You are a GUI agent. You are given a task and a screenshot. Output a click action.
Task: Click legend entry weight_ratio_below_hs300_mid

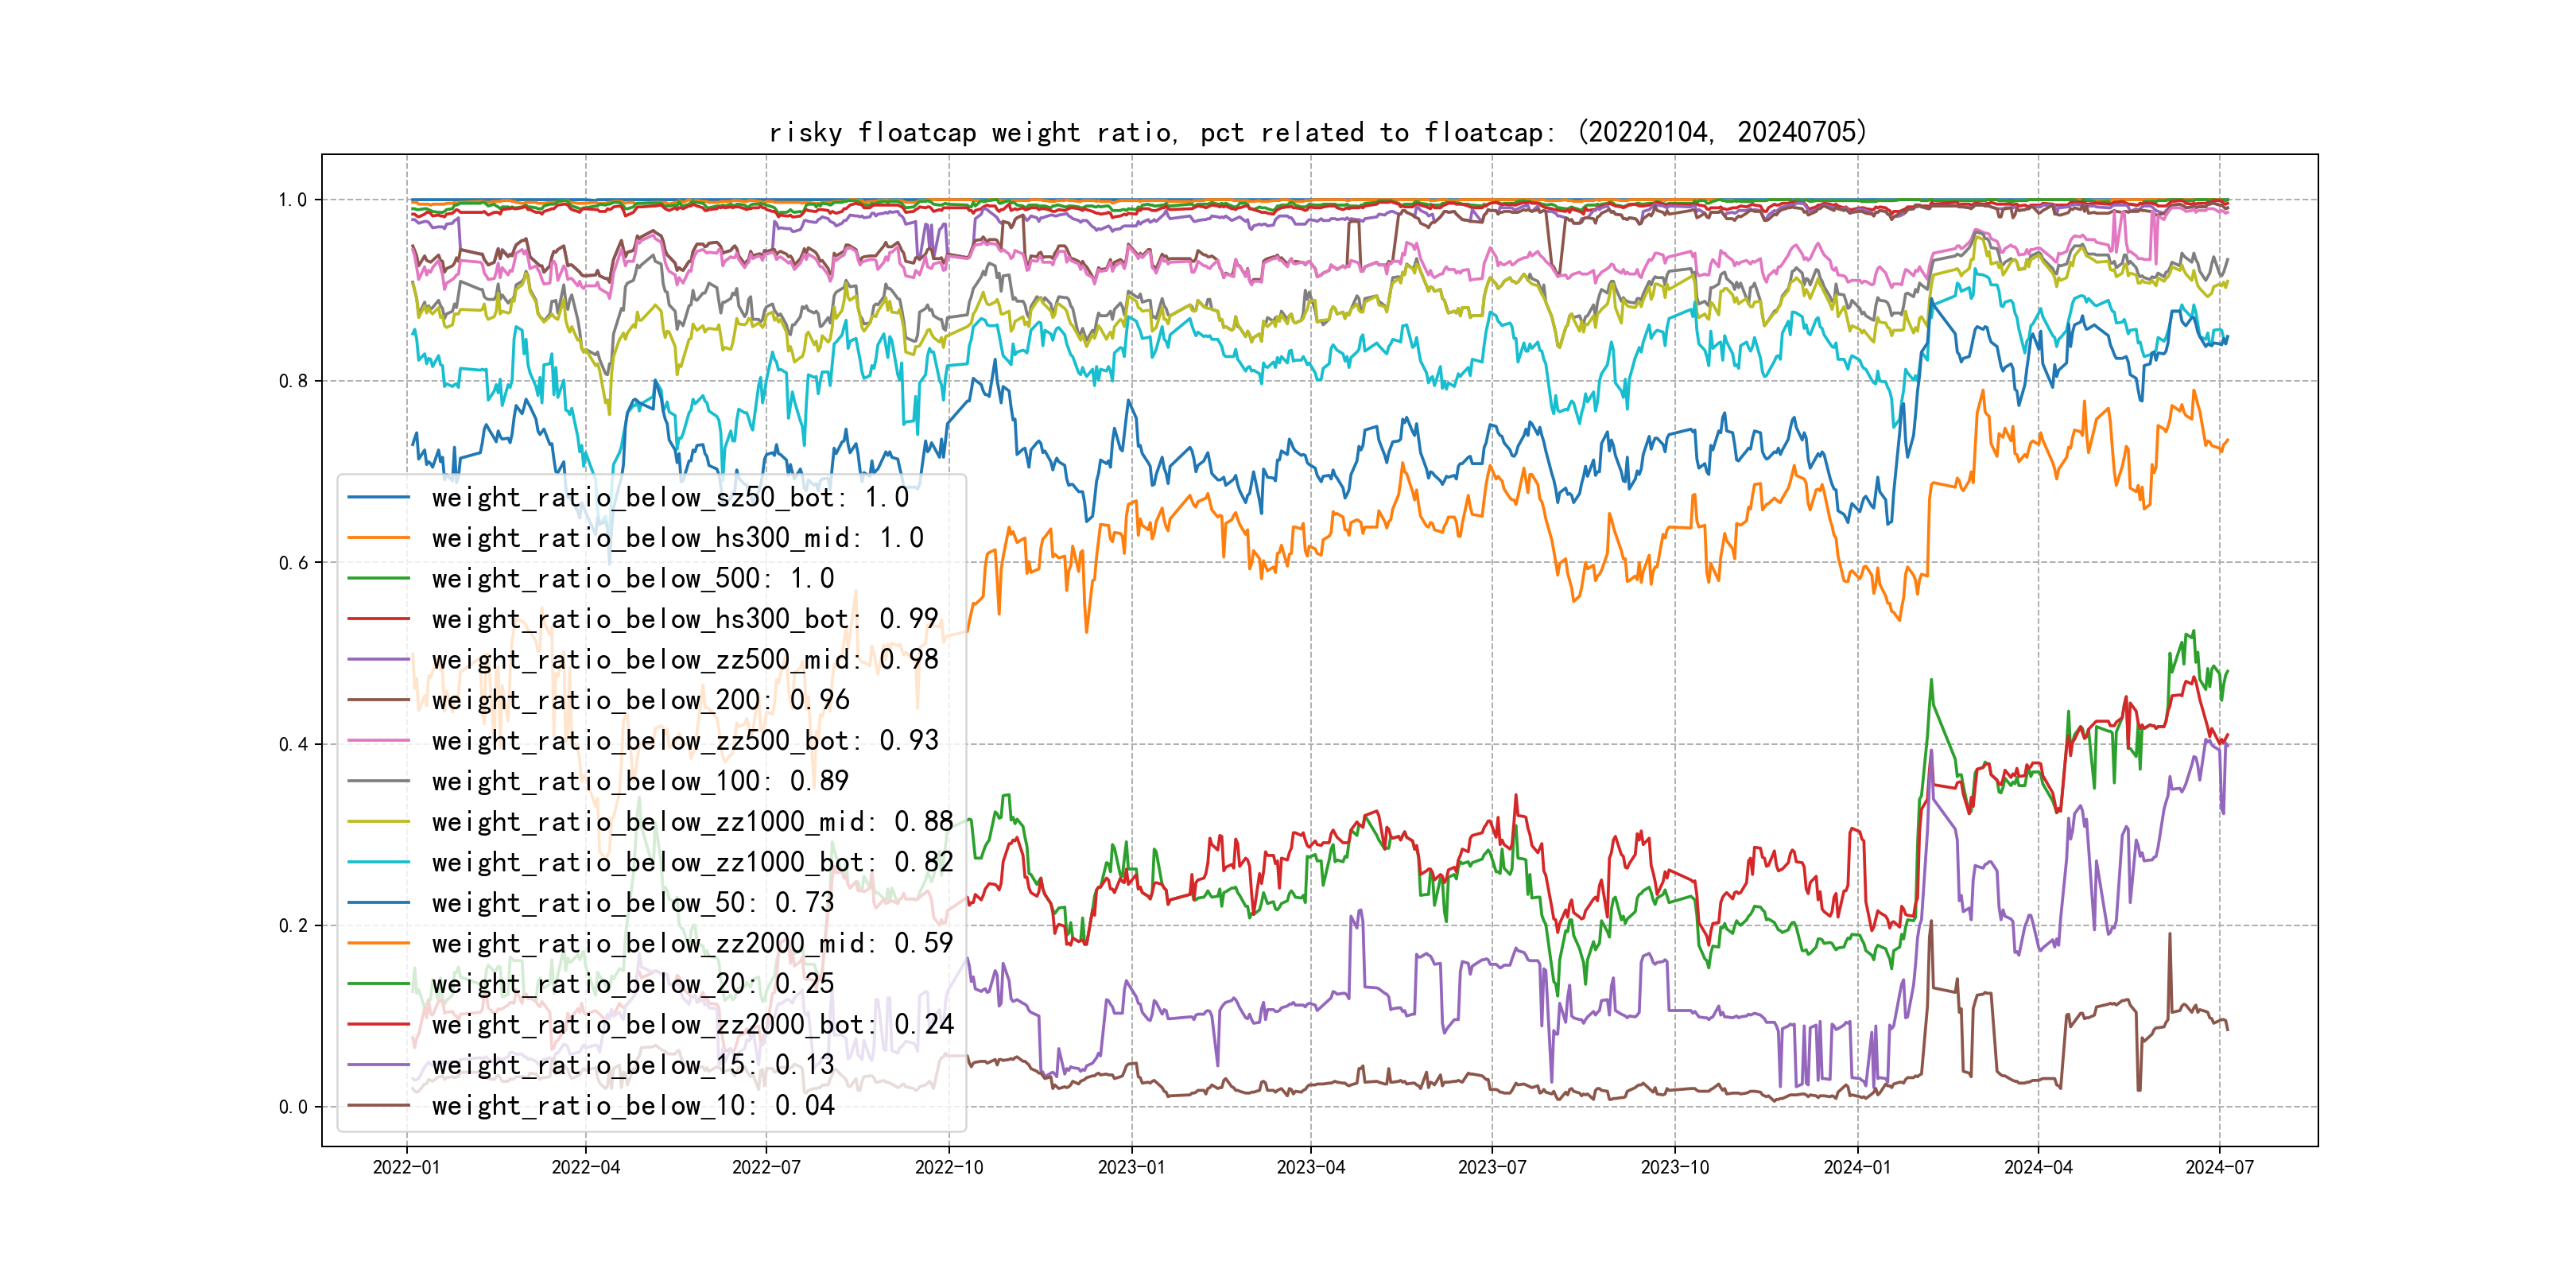[677, 538]
